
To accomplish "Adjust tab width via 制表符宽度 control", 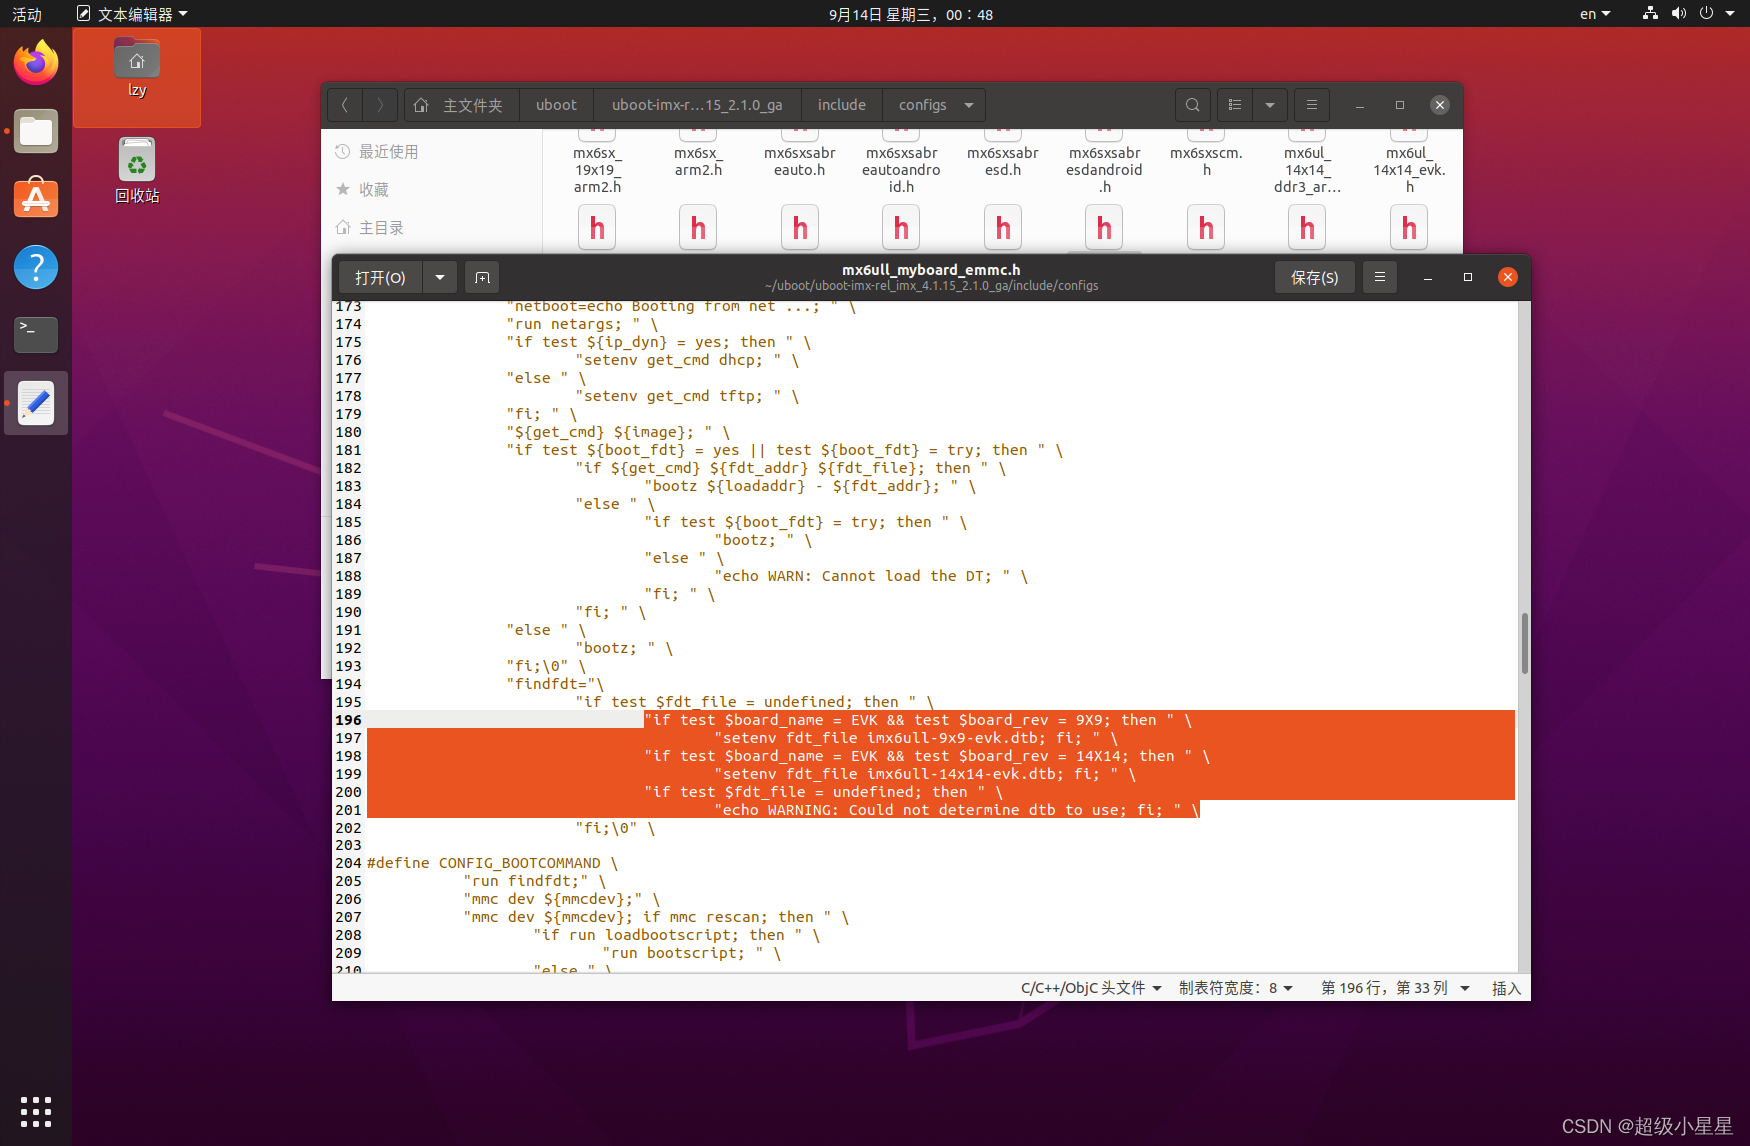I will click(x=1237, y=988).
